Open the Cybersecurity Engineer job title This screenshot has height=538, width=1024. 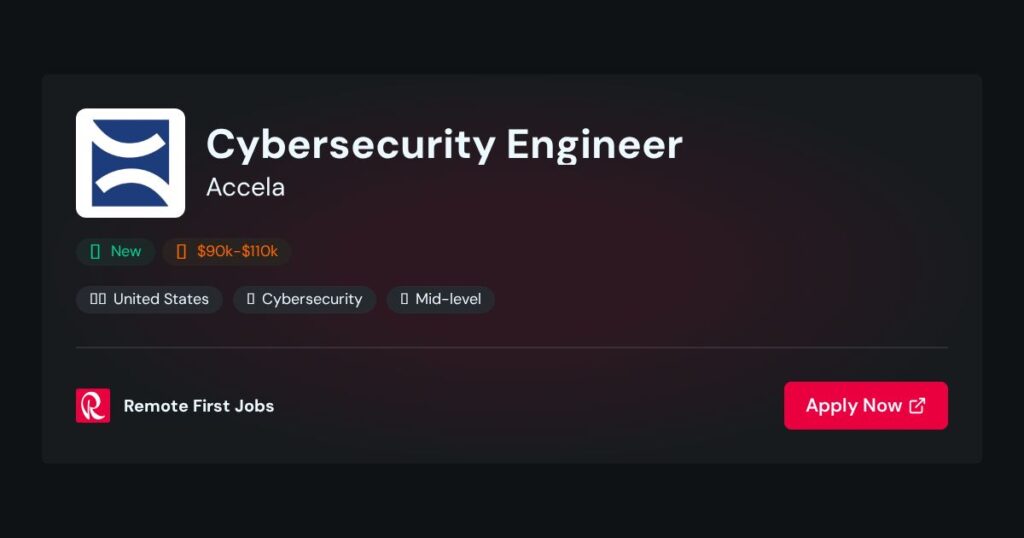445,145
